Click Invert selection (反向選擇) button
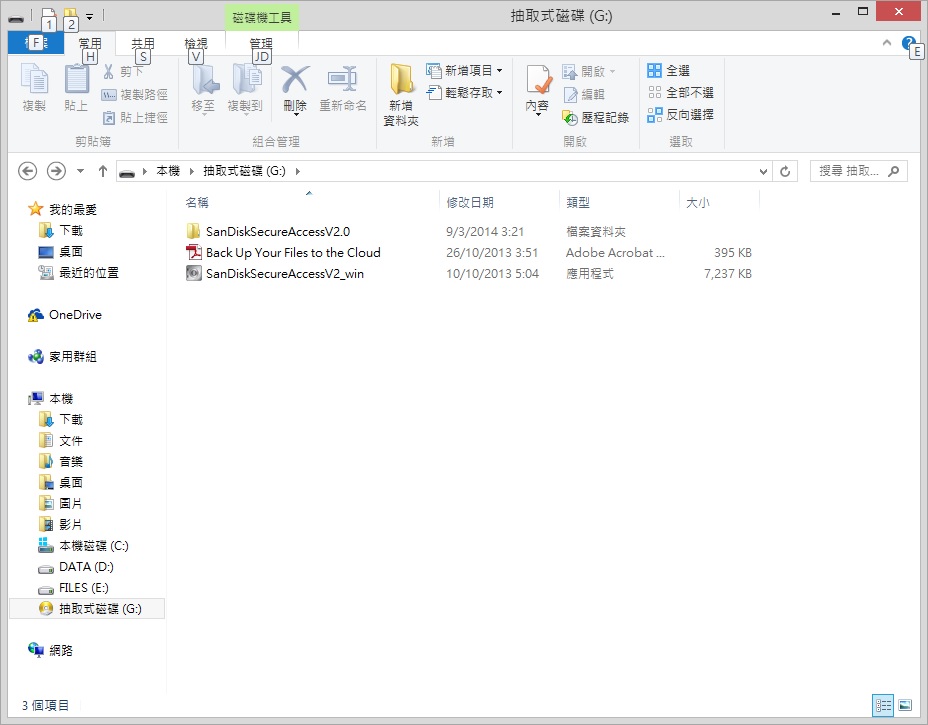 [x=681, y=115]
